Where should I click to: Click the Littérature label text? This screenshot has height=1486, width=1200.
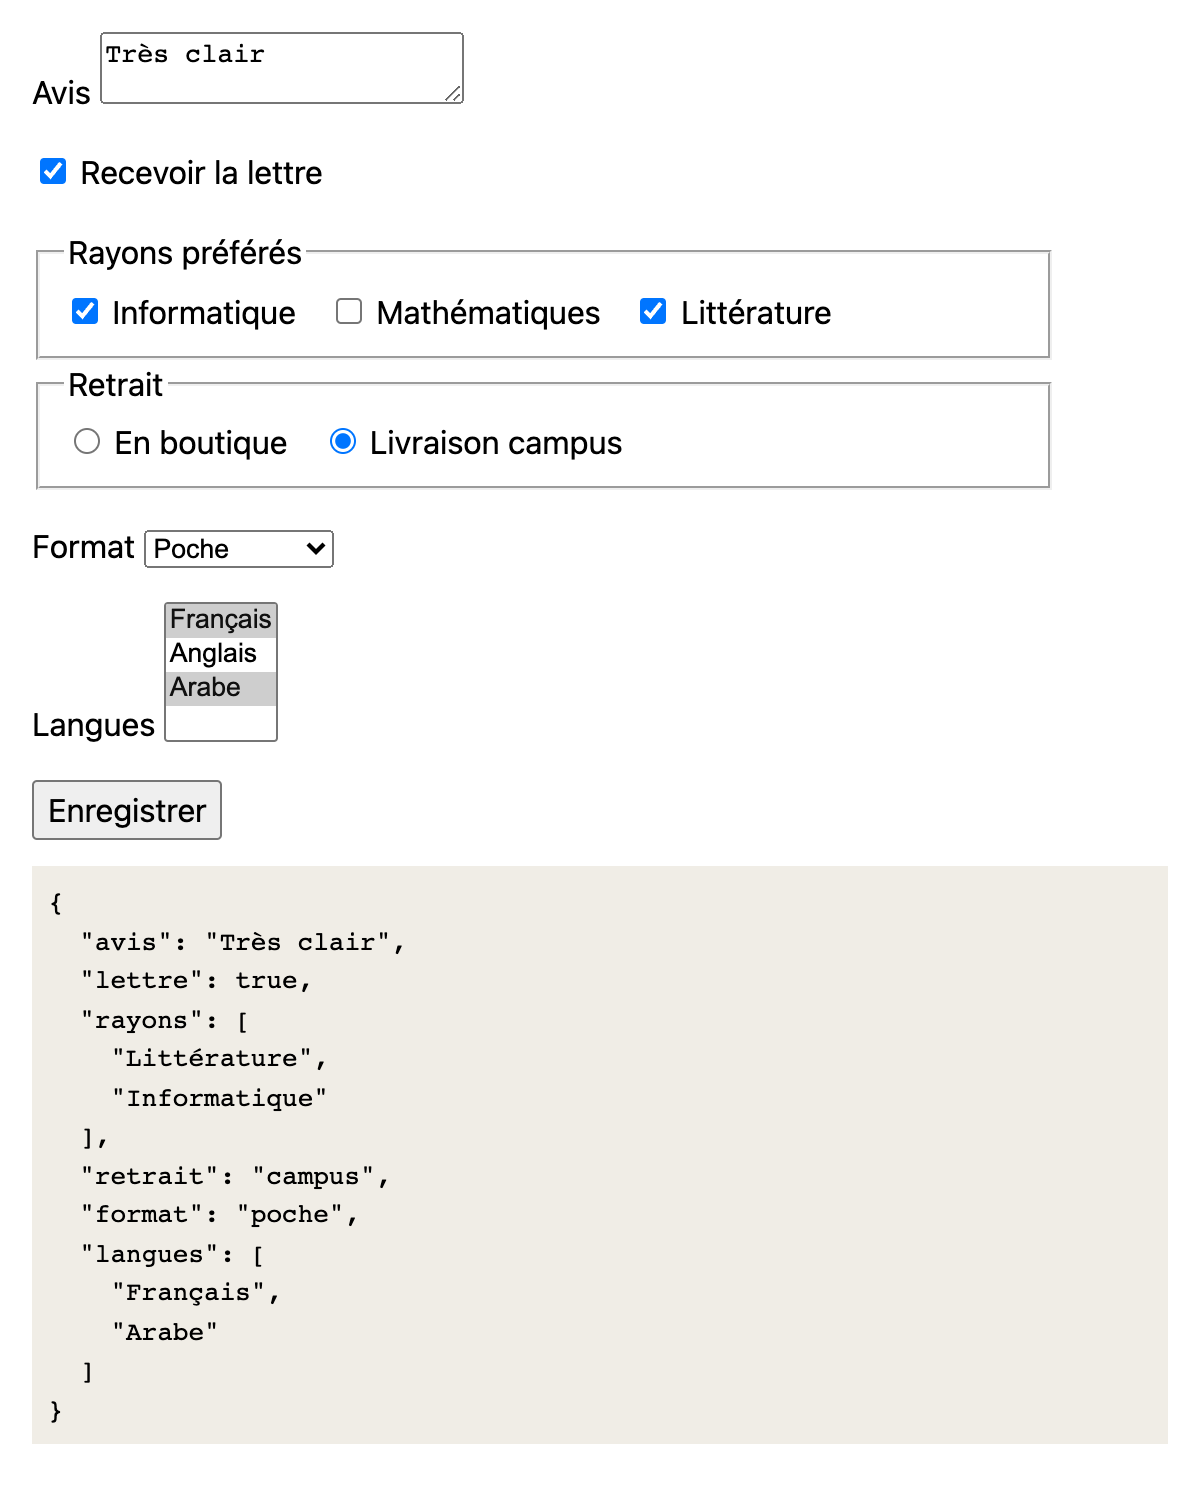tap(756, 313)
